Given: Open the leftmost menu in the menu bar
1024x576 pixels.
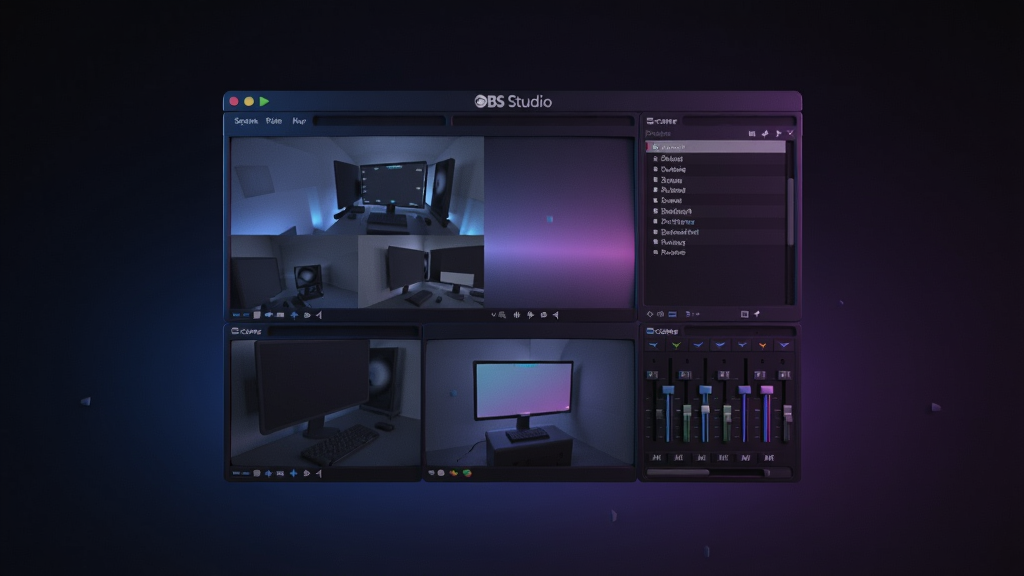Looking at the screenshot, I should click(x=246, y=121).
